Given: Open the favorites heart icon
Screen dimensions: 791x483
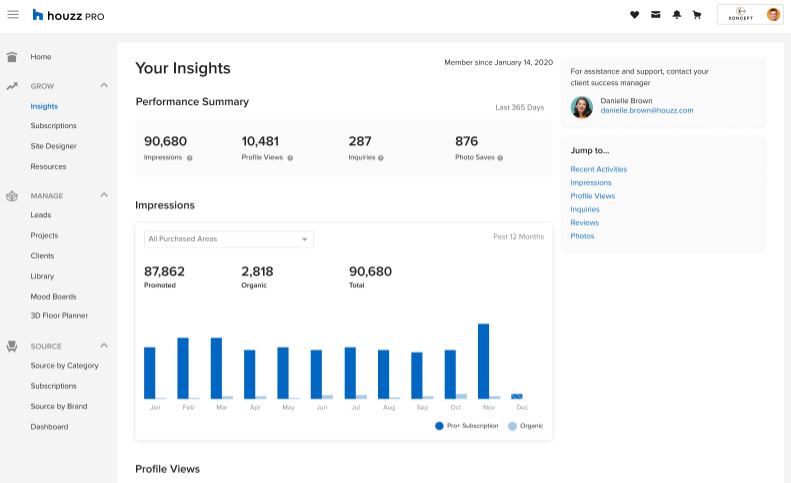Looking at the screenshot, I should 635,15.
